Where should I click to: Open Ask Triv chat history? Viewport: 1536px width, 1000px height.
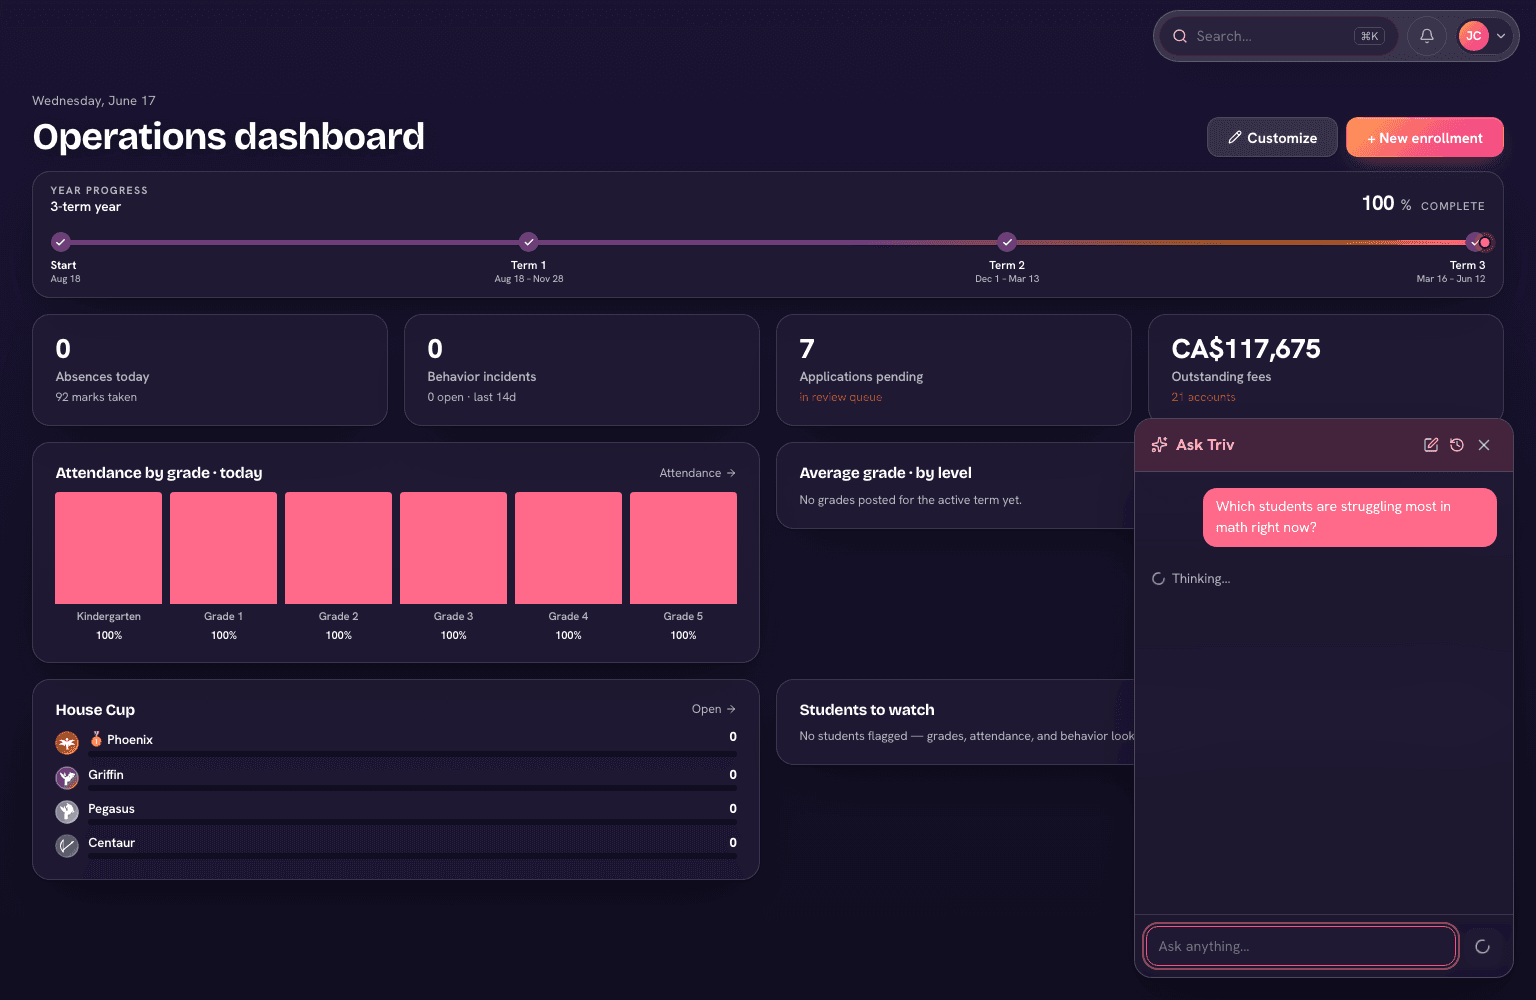point(1457,445)
